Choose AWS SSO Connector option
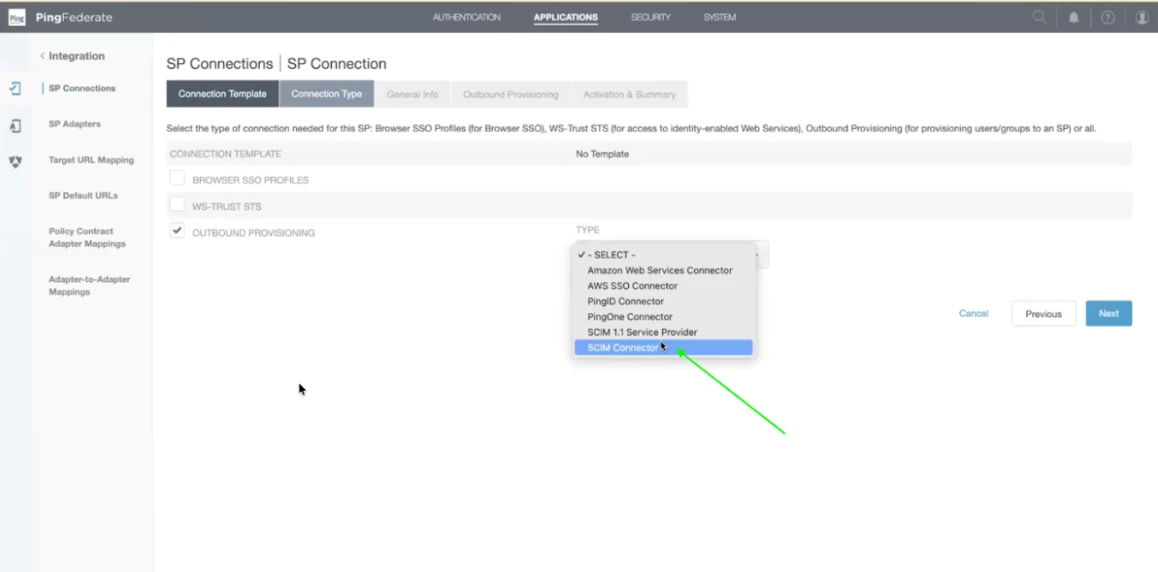 point(663,286)
